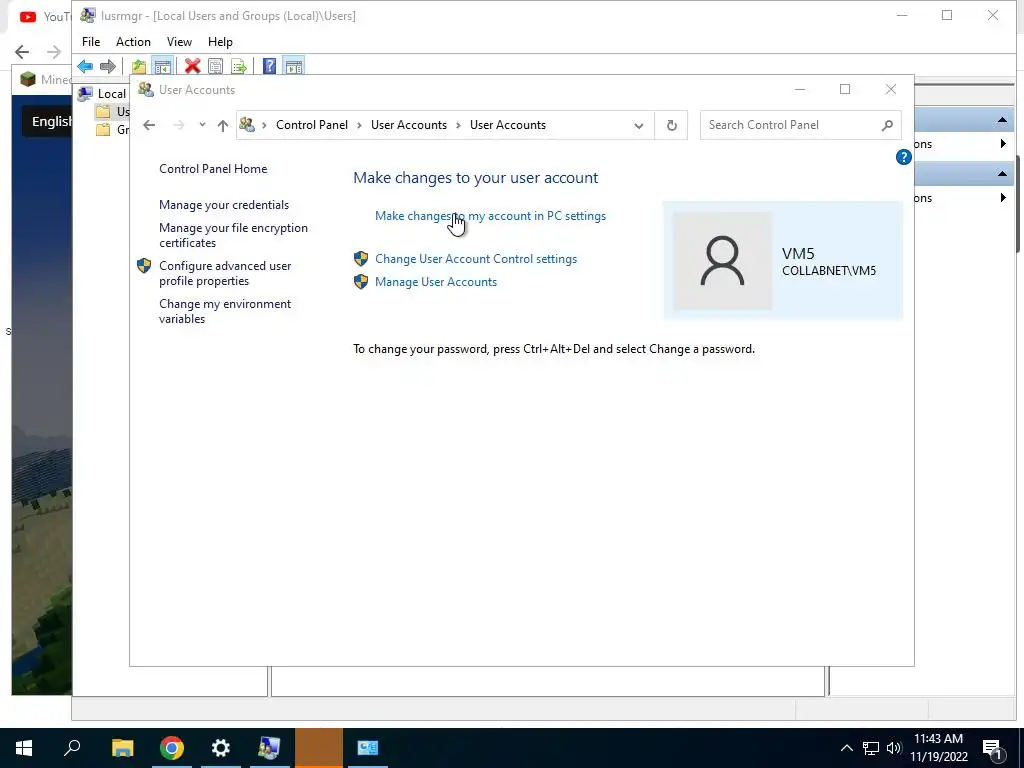Open Control Panel Home
This screenshot has height=768, width=1024.
point(213,168)
